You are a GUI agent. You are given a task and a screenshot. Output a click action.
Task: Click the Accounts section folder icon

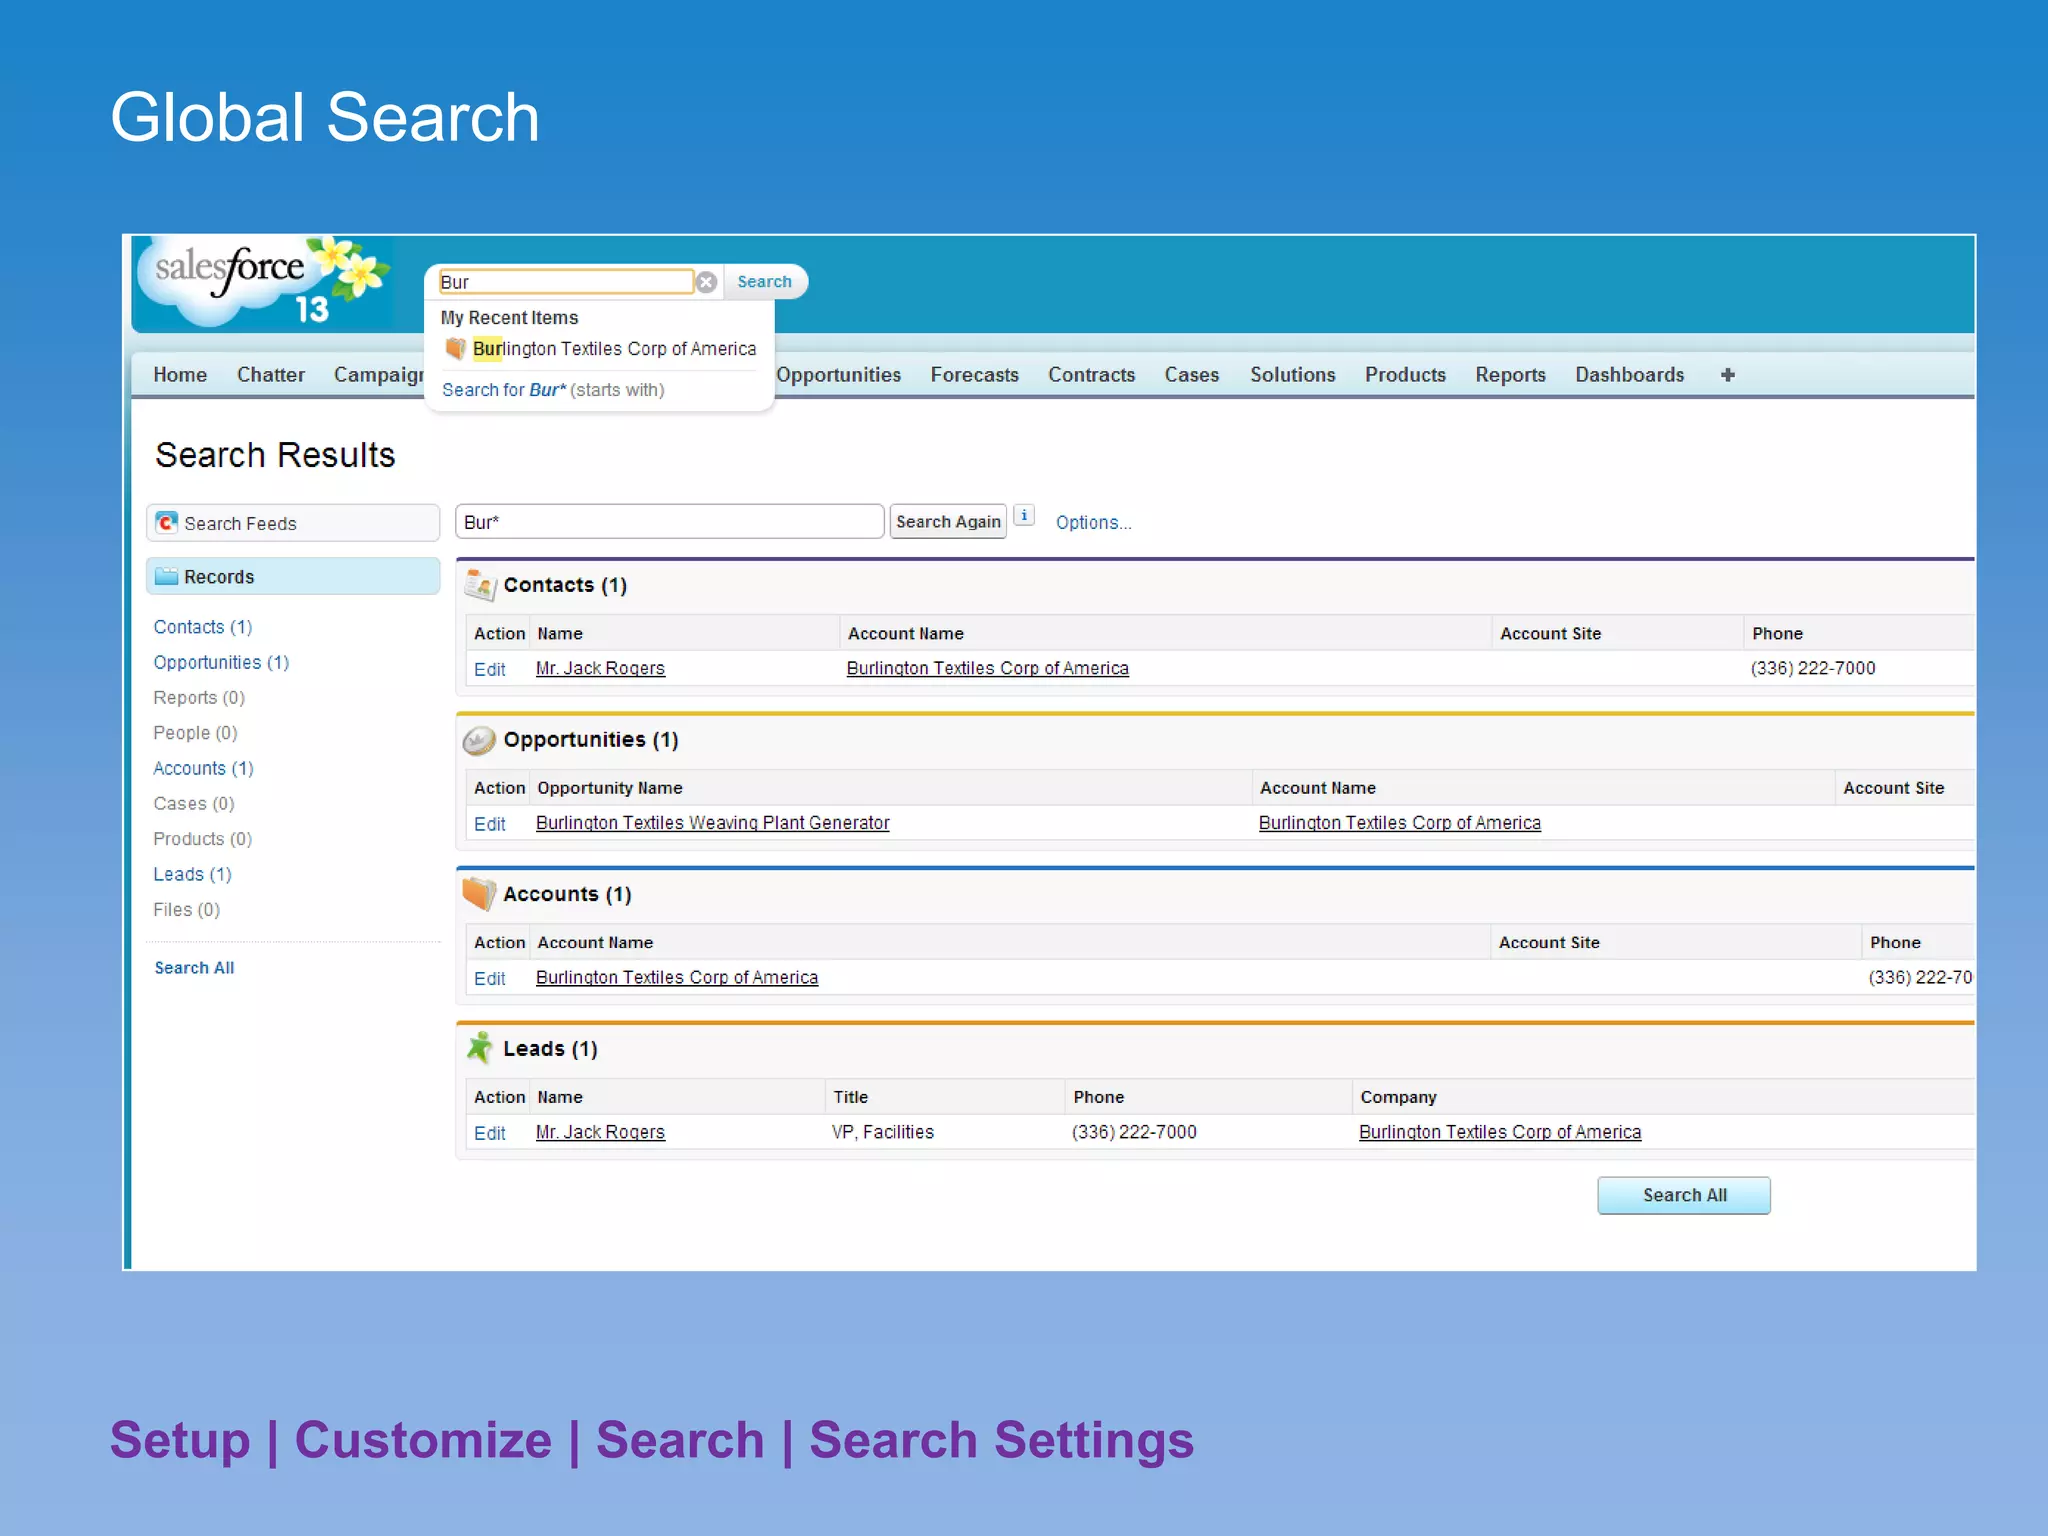[479, 894]
